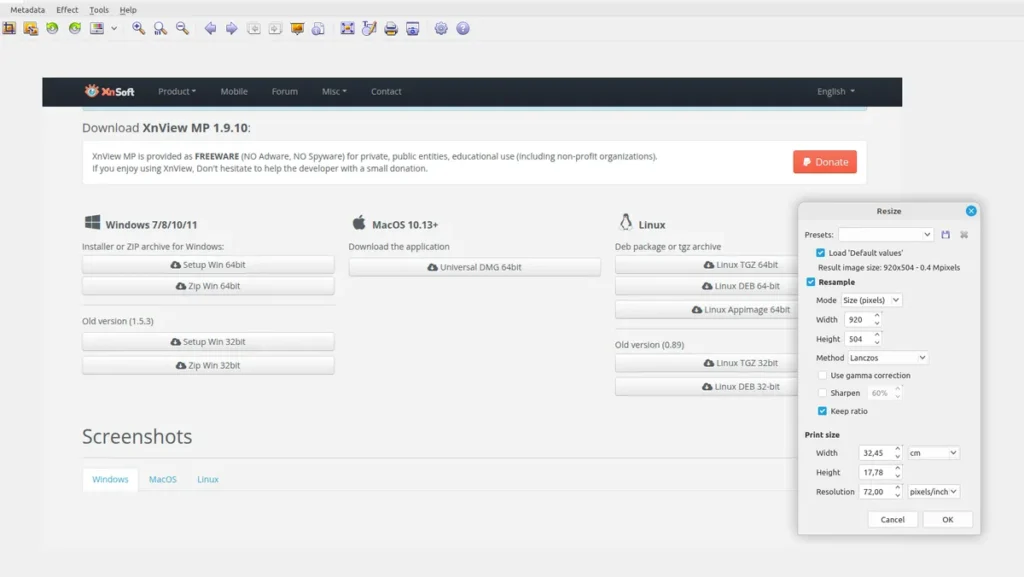Open file properties info icon
The height and width of the screenshot is (577, 1024).
tap(319, 28)
